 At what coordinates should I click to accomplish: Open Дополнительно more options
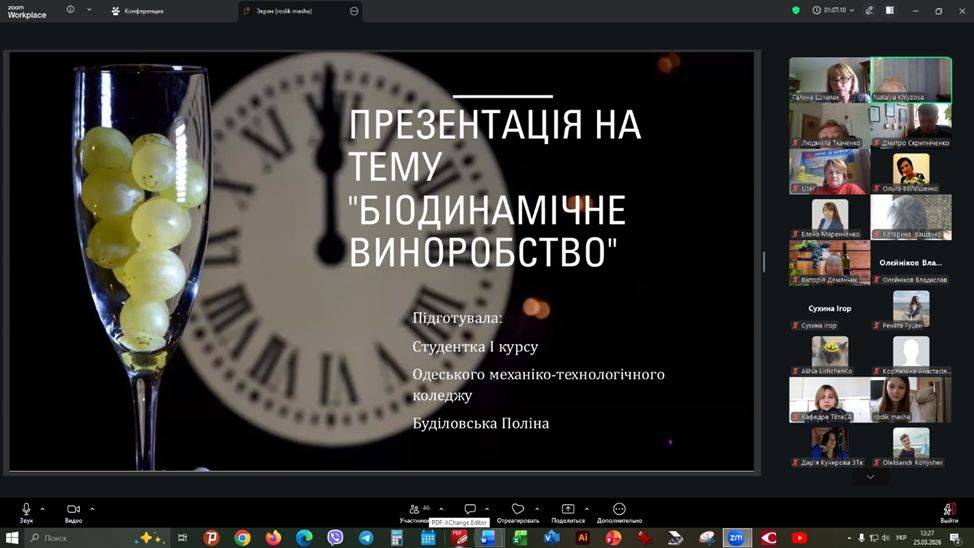[619, 511]
